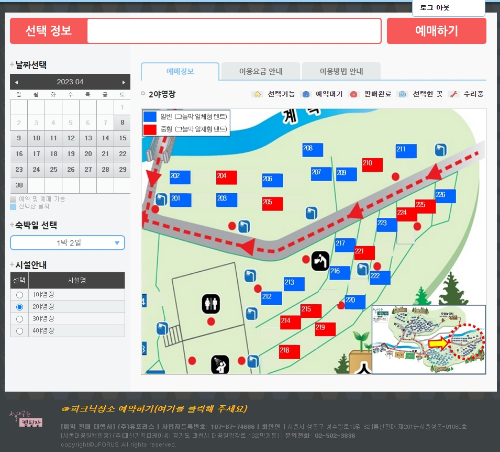
Task: Click the 판매완료 legend icon
Action: click(354, 94)
